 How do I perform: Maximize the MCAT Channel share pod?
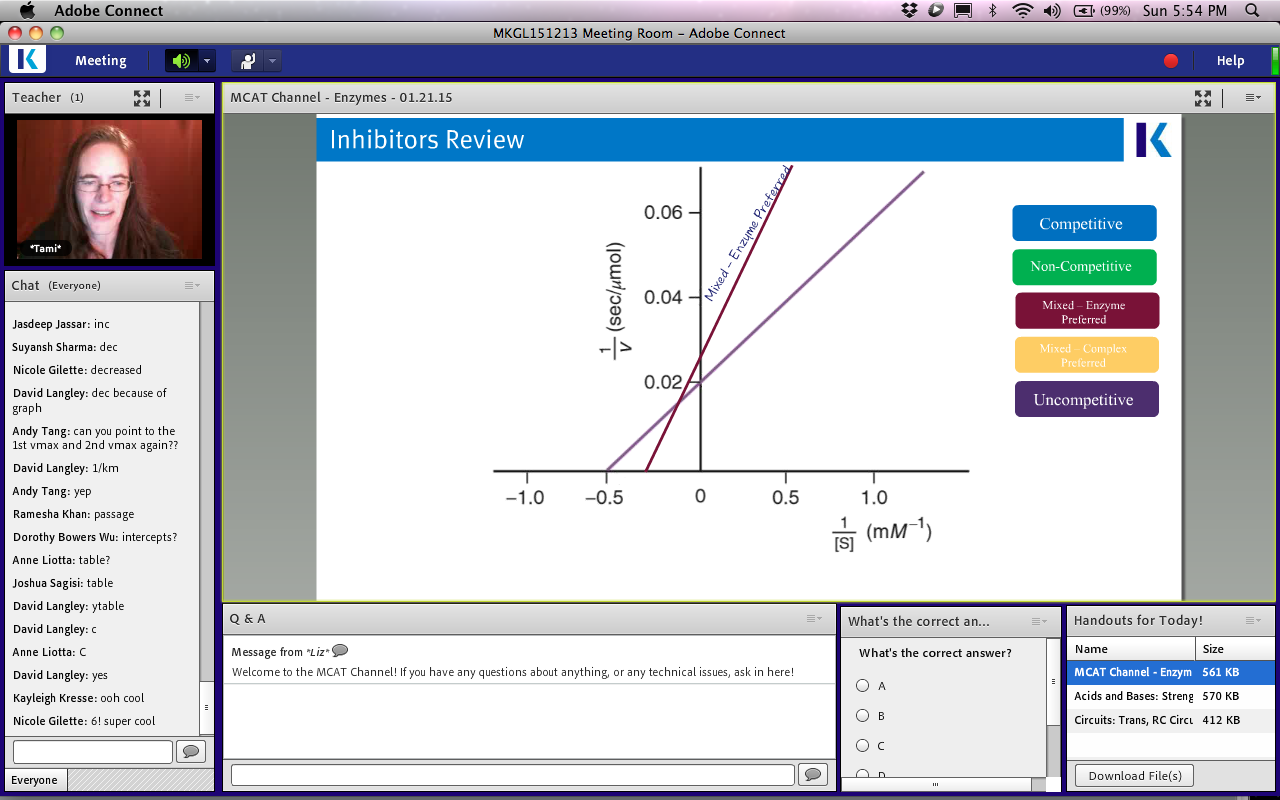coord(1202,98)
